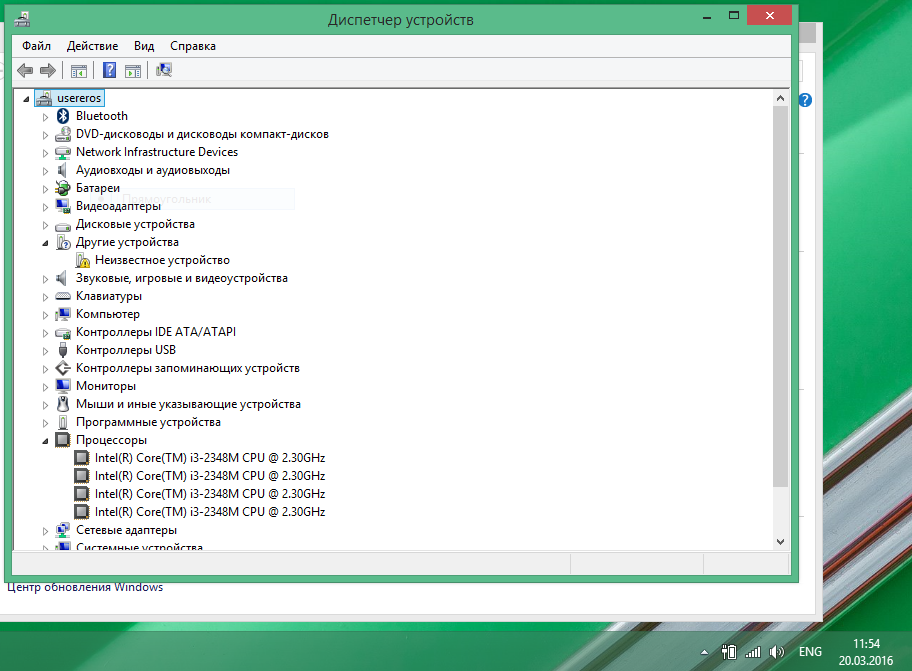Click the Bluetooth category icon
This screenshot has width=912, height=671.
63,116
